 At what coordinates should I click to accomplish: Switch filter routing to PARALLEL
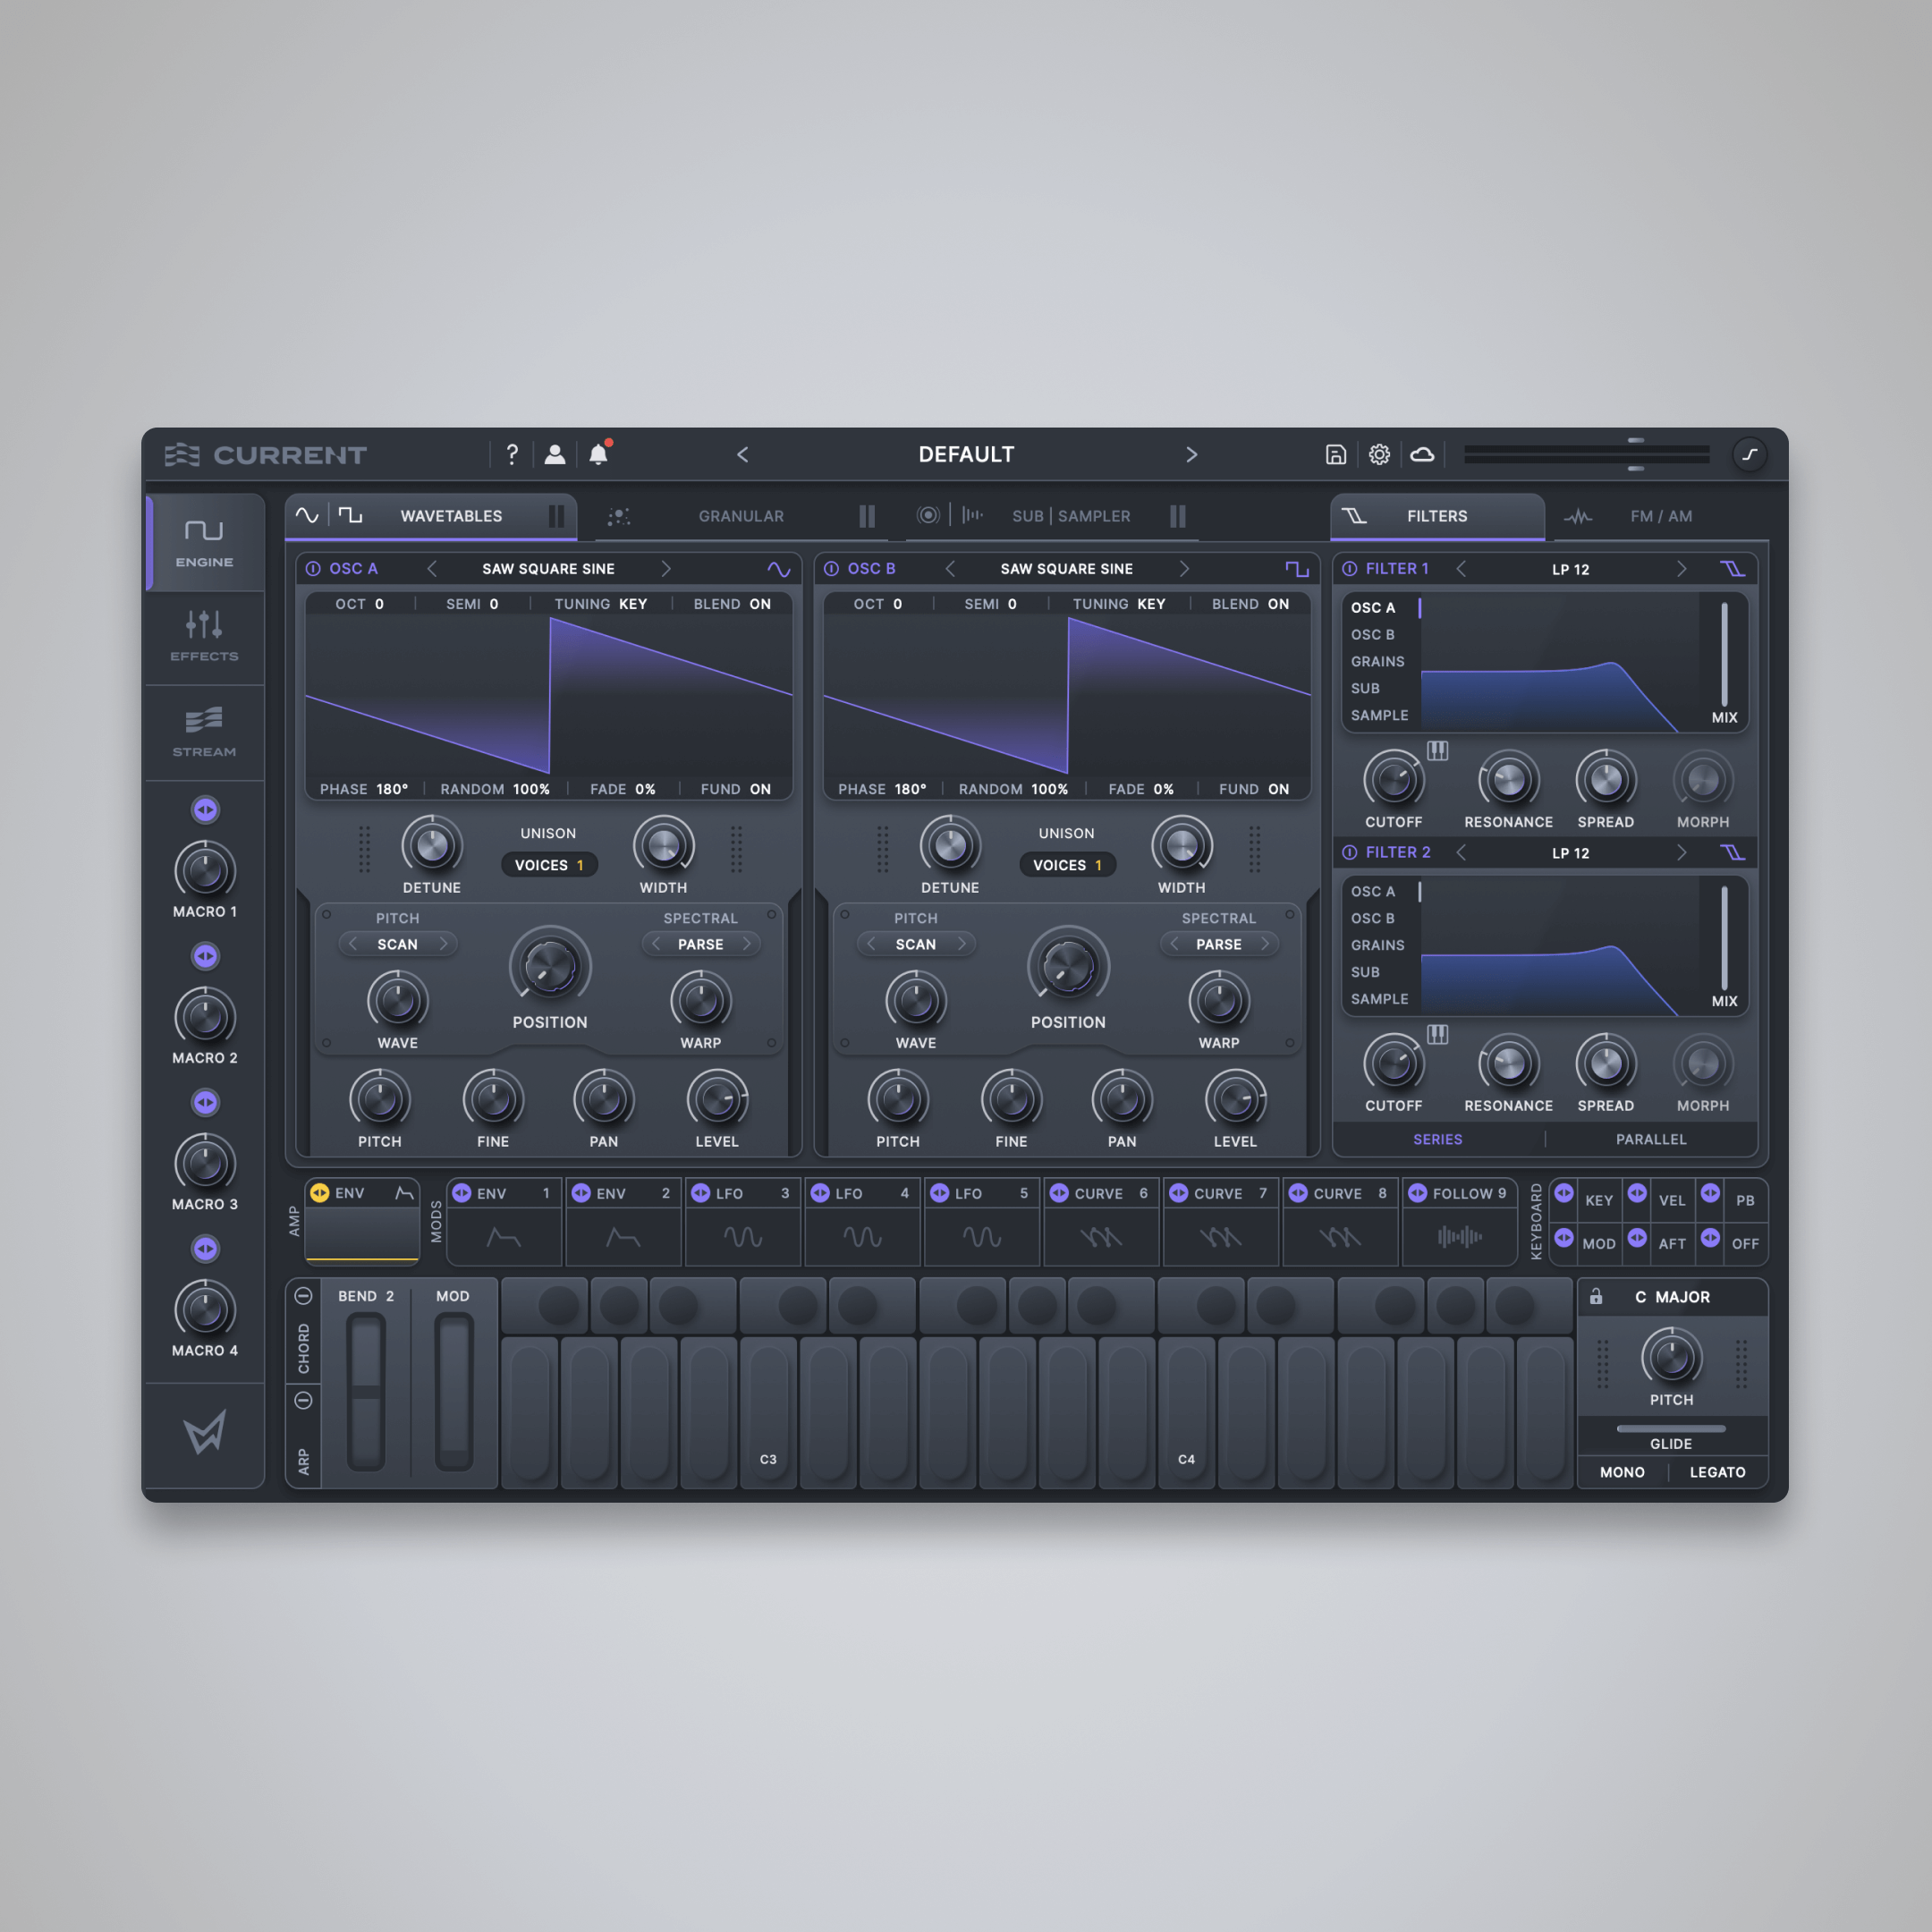[1651, 1139]
